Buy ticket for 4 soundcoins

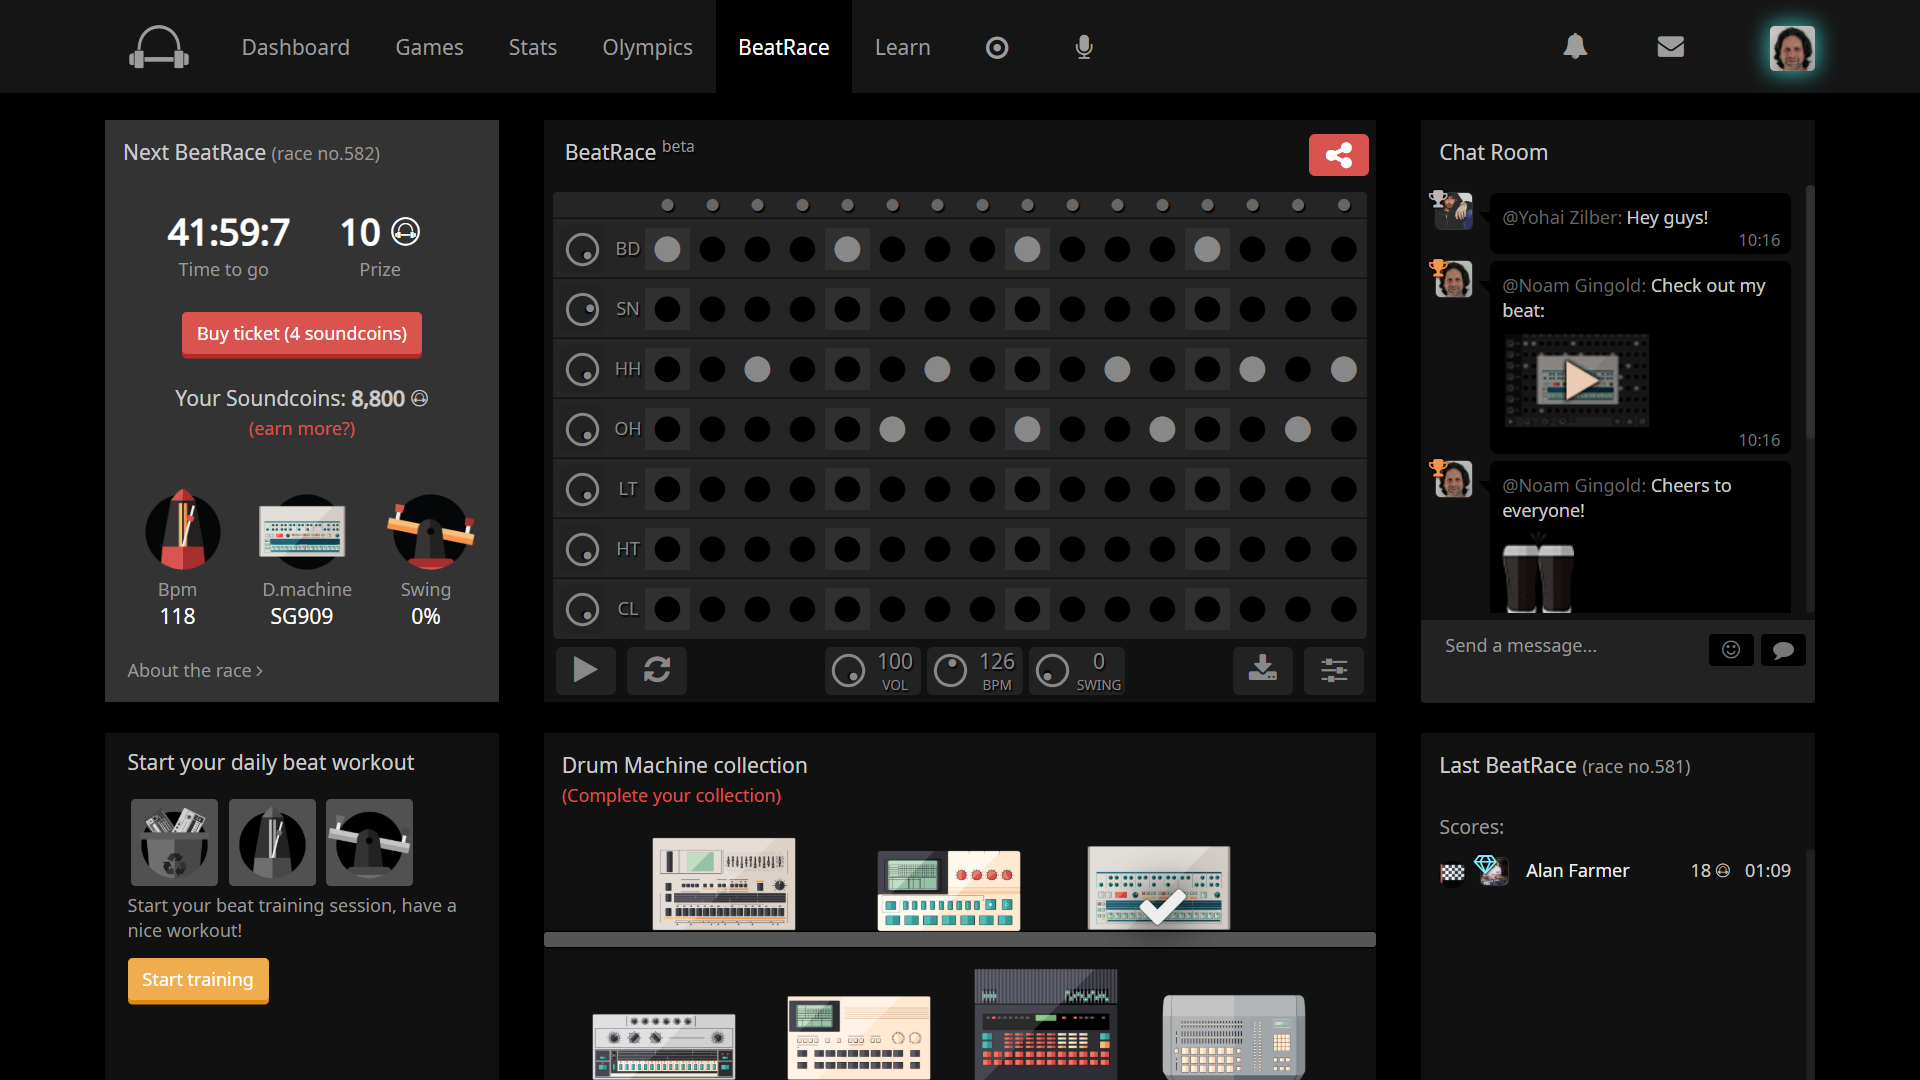coord(301,334)
